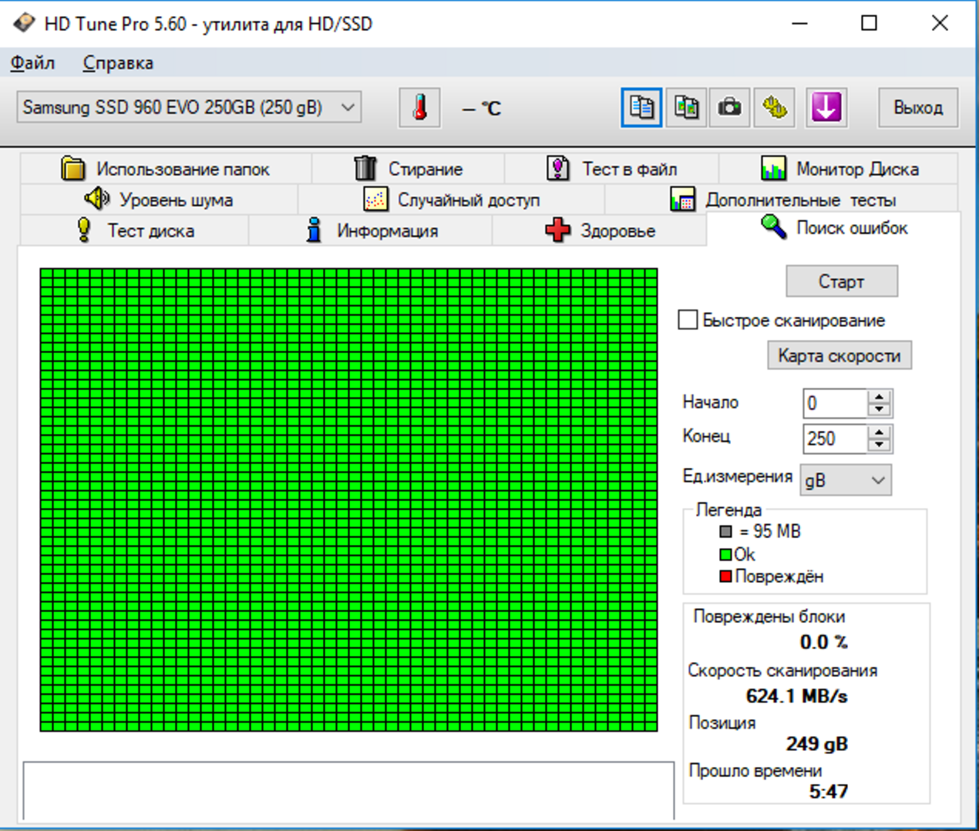Enable the Быстрое сканирование checkbox
The height and width of the screenshot is (831, 979).
[x=687, y=320]
